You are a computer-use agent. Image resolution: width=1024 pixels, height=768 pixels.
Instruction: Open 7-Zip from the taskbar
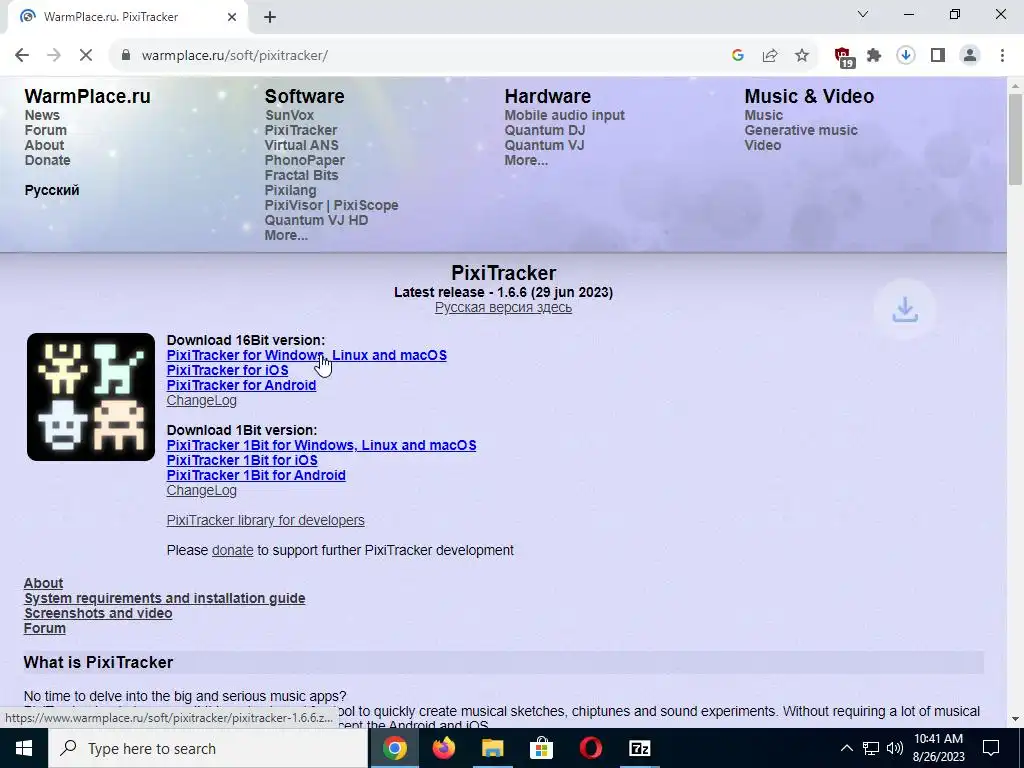click(x=639, y=748)
